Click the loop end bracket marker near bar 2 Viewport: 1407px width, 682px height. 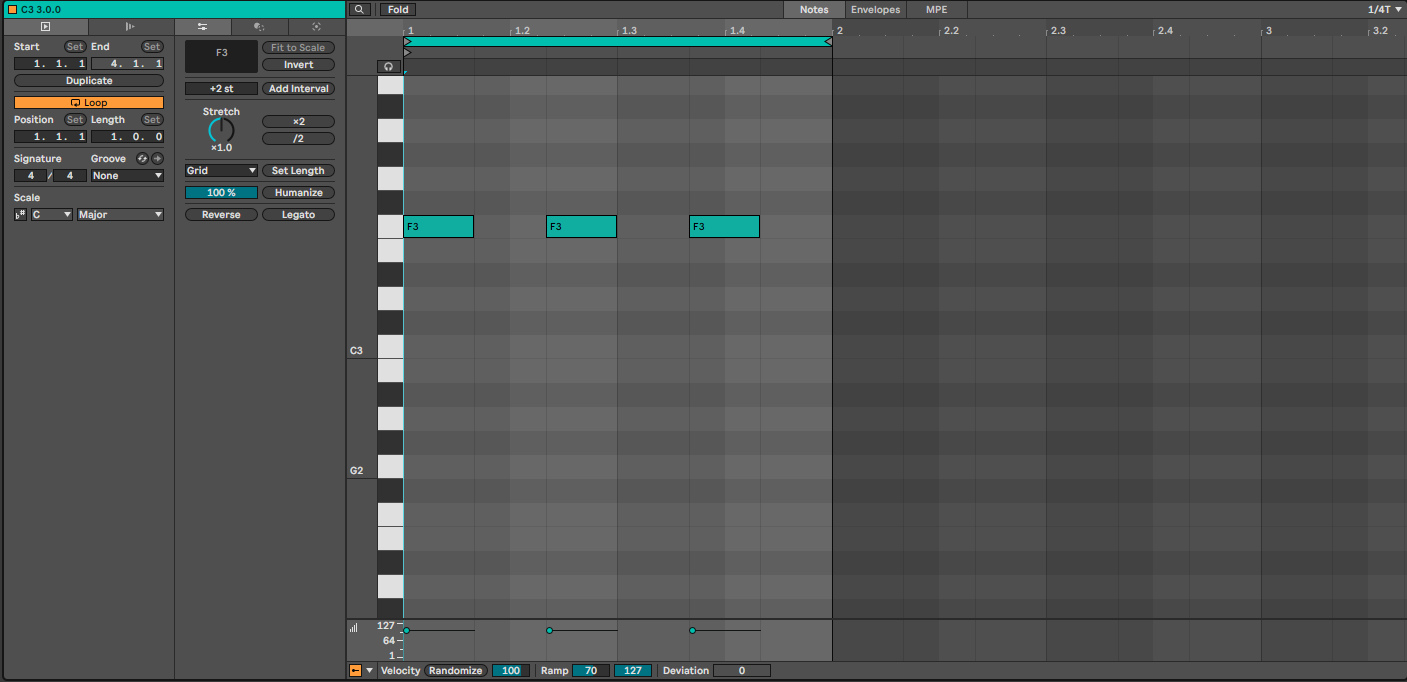click(x=827, y=42)
